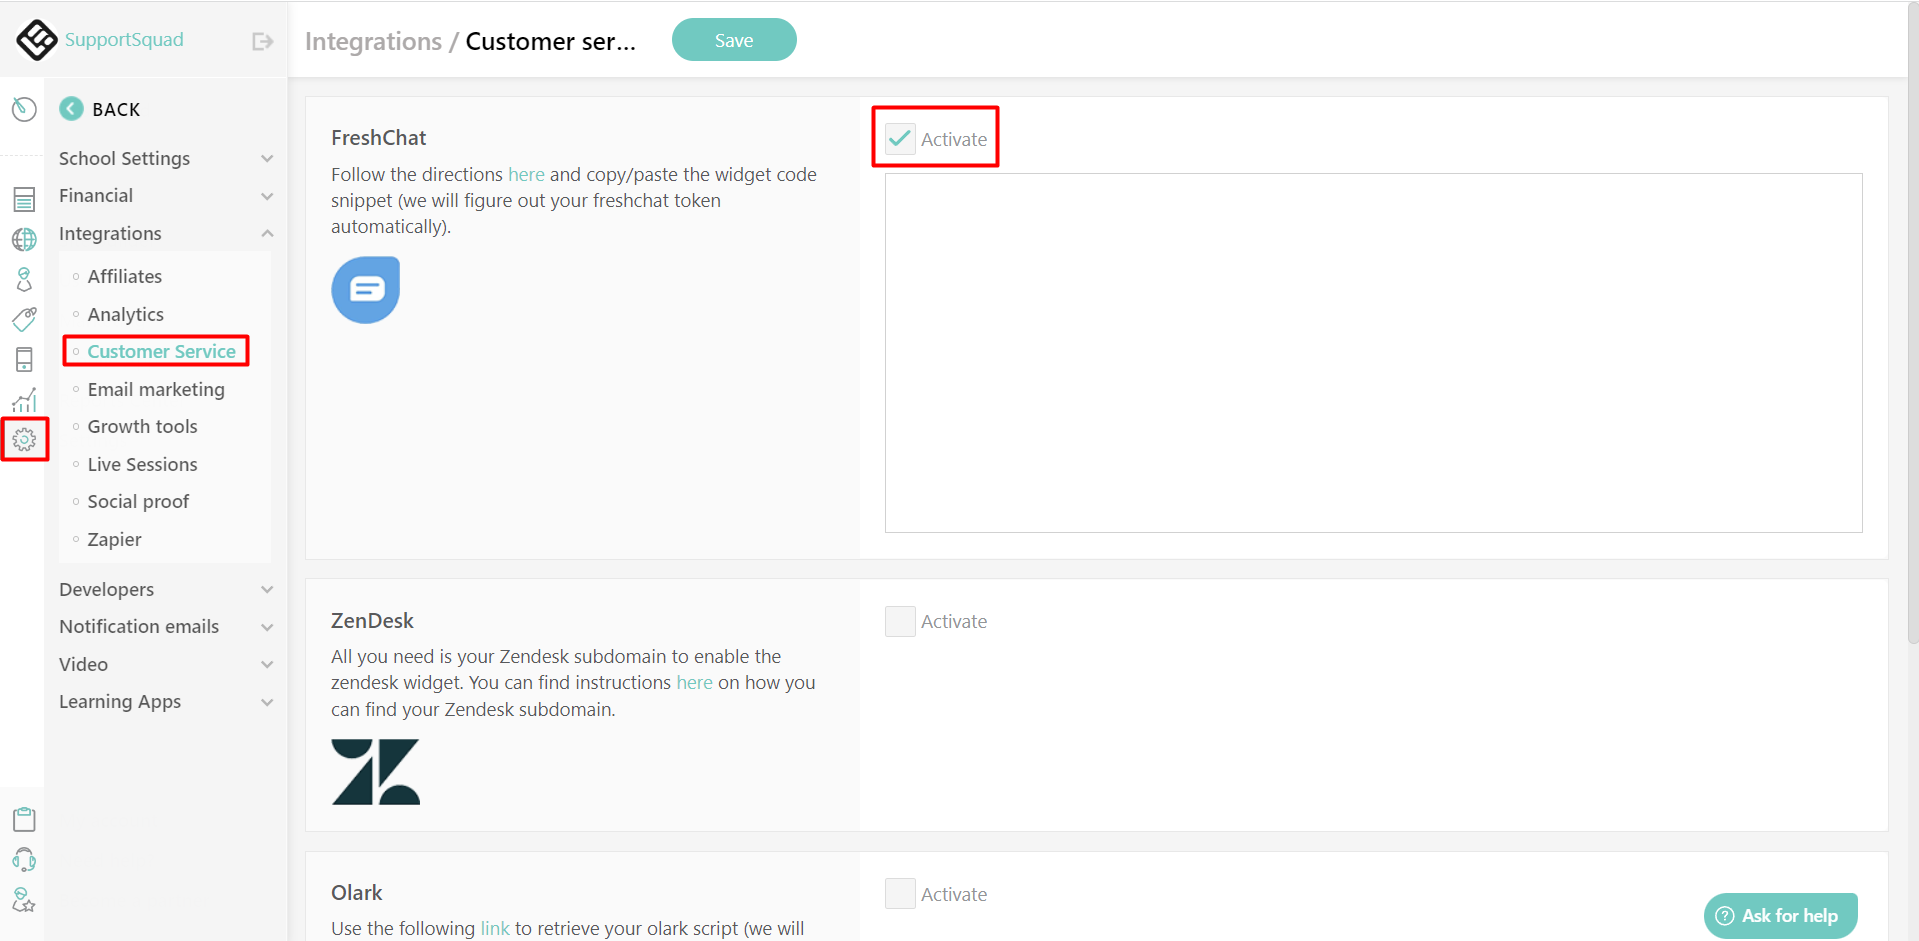The width and height of the screenshot is (1919, 941).
Task: Open the clock/schedule icon in sidebar
Action: 24,109
